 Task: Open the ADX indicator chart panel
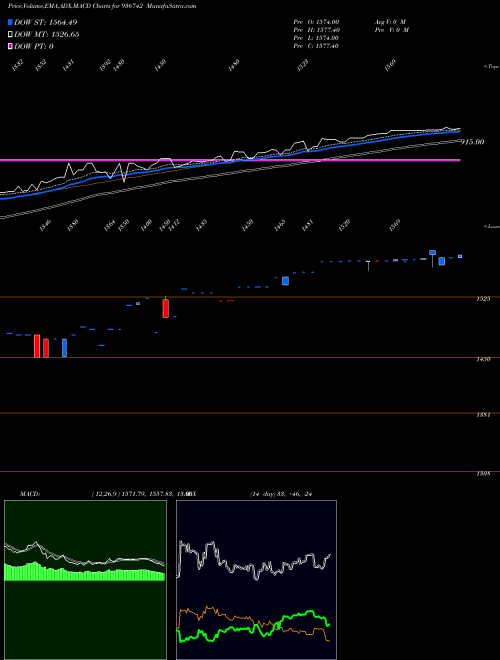(x=256, y=580)
